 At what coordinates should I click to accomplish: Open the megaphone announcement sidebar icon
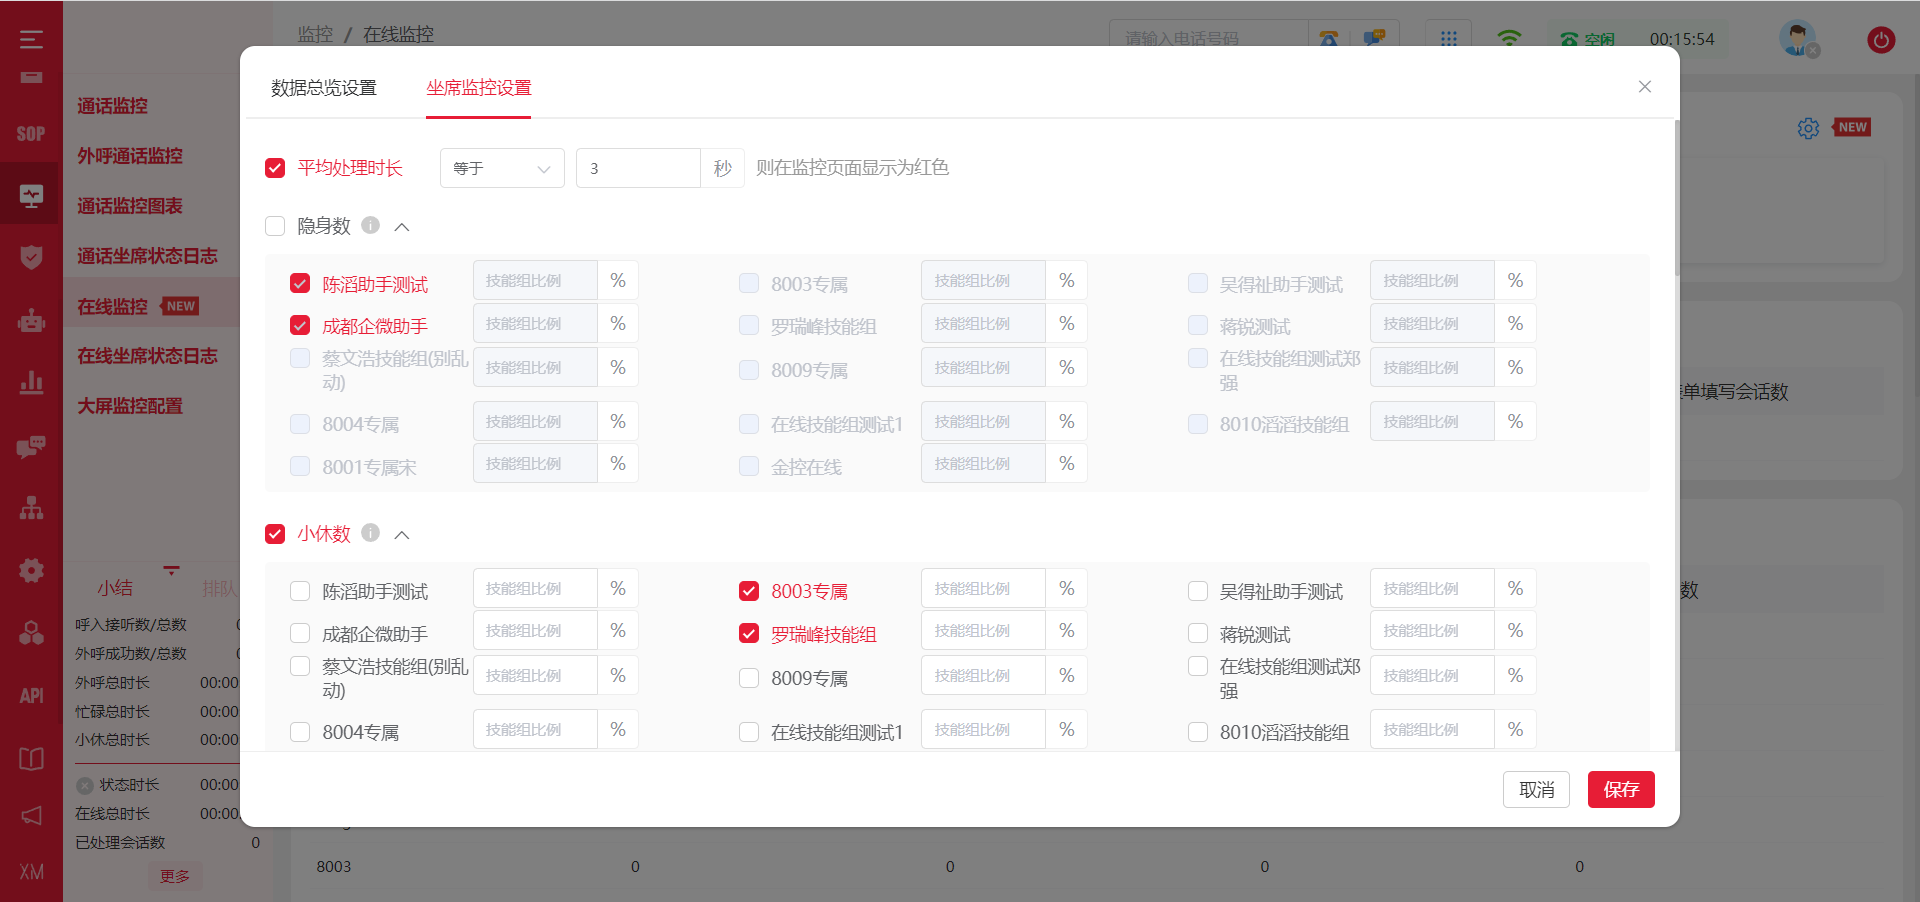[31, 816]
